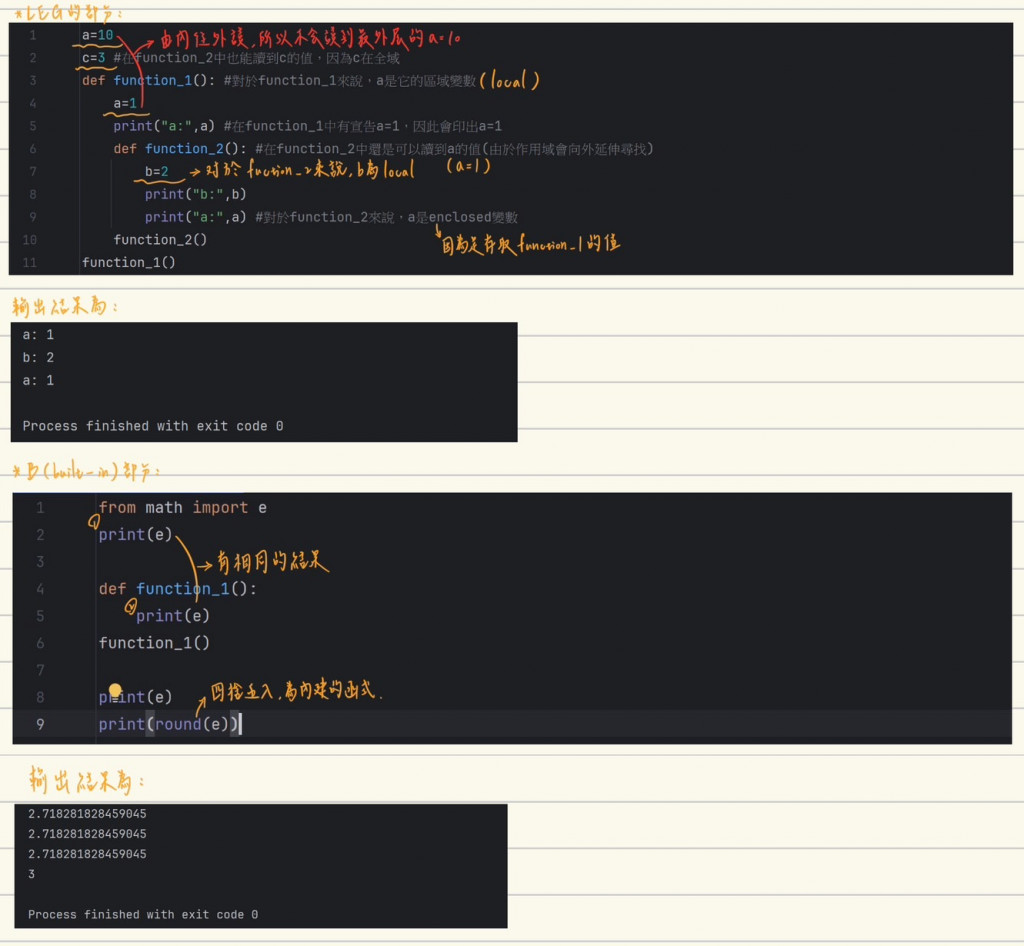The height and width of the screenshot is (946, 1024).
Task: Click exit code message in the first output
Action: point(153,426)
